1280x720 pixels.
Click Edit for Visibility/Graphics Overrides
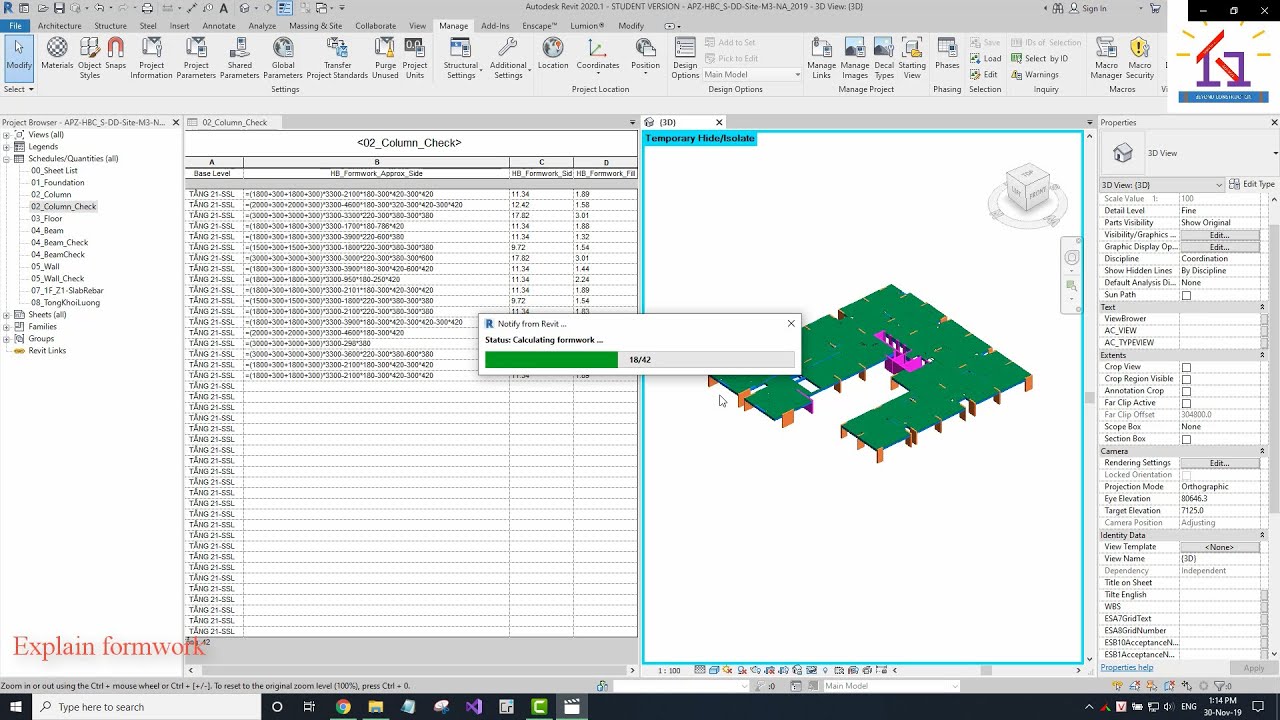click(1219, 235)
